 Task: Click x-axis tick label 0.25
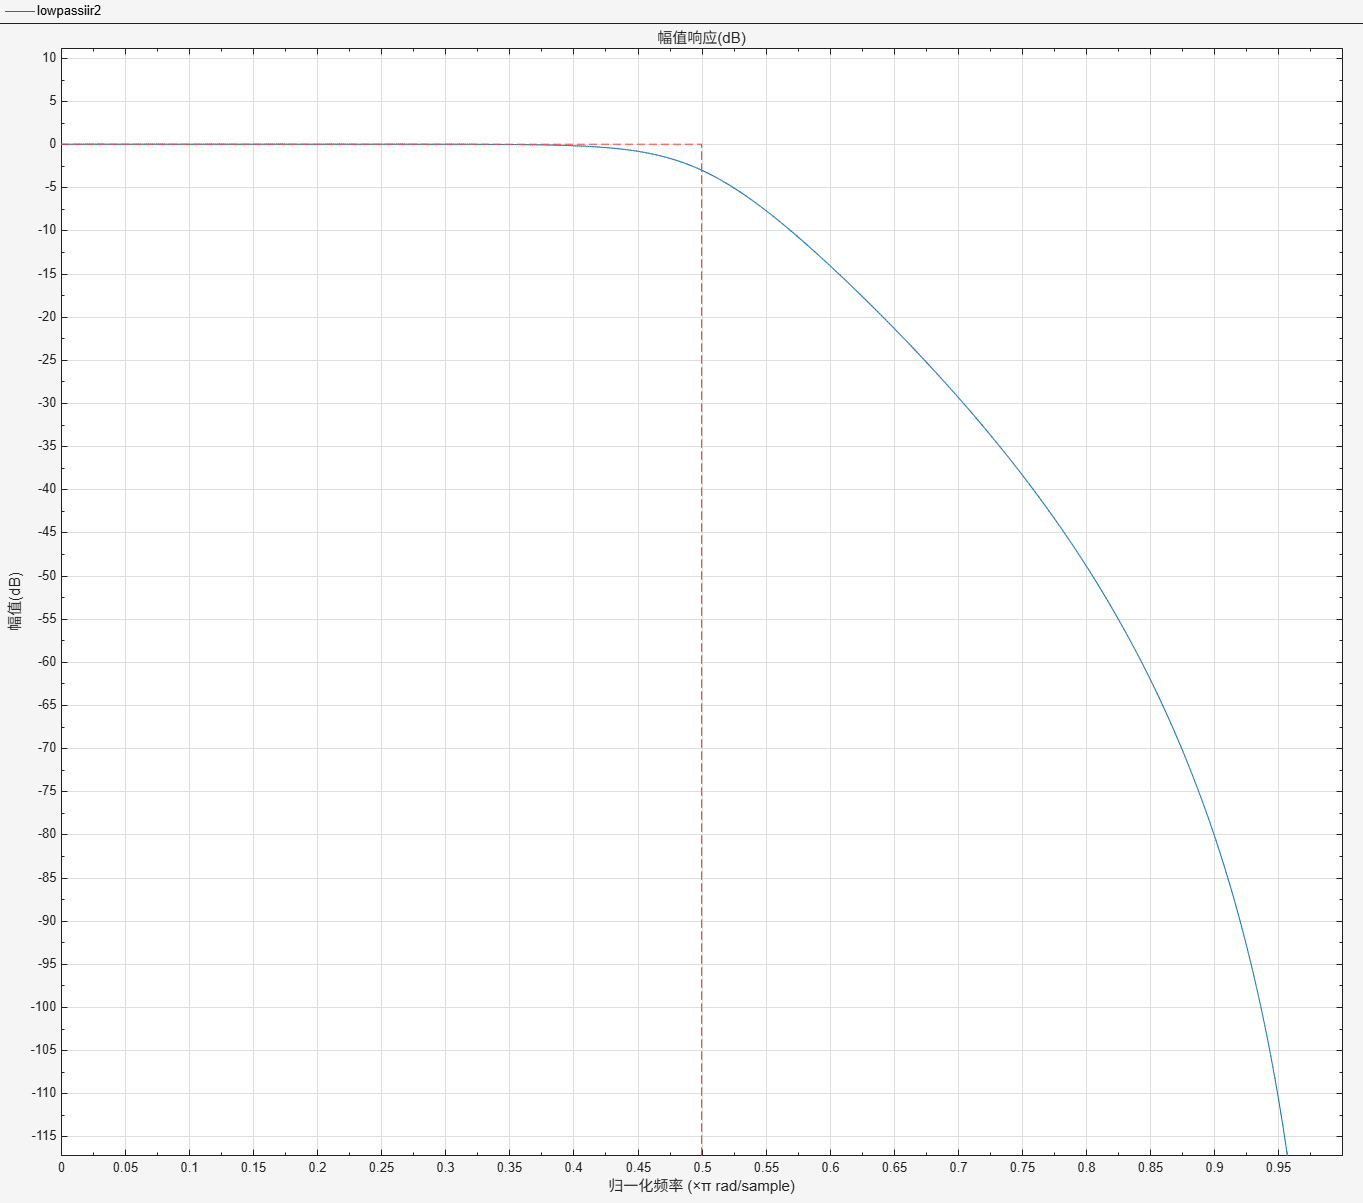[x=381, y=1167]
